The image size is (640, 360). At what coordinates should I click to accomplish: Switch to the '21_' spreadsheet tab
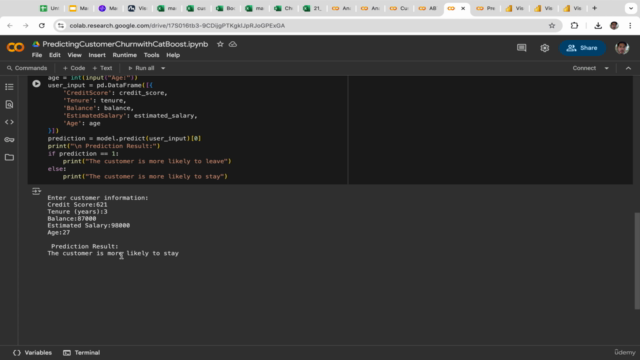(312, 8)
